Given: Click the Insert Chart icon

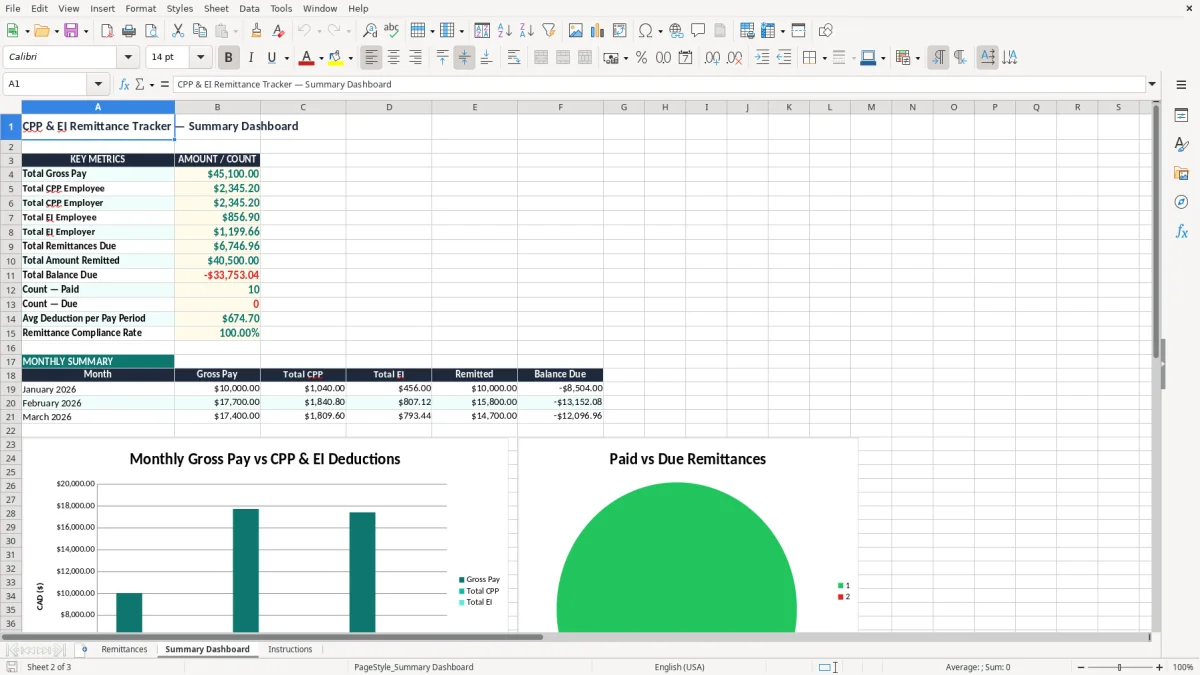Looking at the screenshot, I should 598,31.
